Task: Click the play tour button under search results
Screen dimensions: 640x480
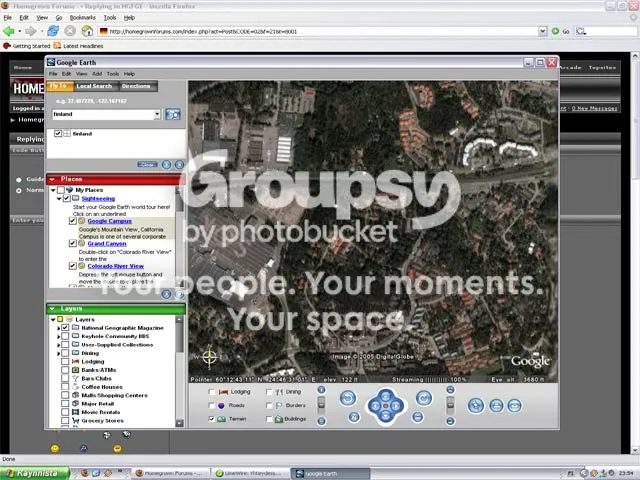Action: (166, 164)
